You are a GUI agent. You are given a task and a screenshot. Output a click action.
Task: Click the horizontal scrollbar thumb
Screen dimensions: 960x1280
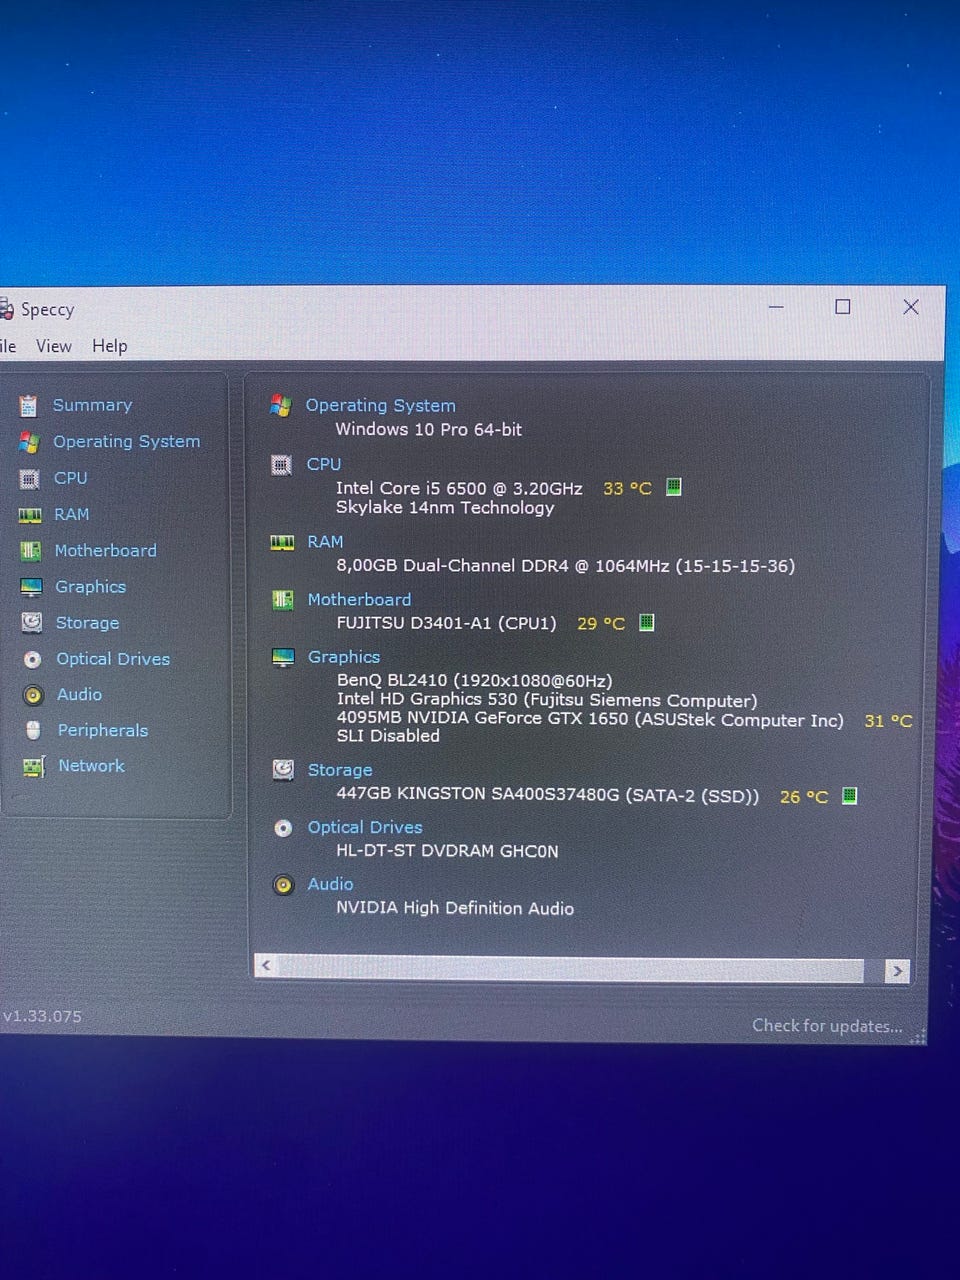click(x=570, y=968)
